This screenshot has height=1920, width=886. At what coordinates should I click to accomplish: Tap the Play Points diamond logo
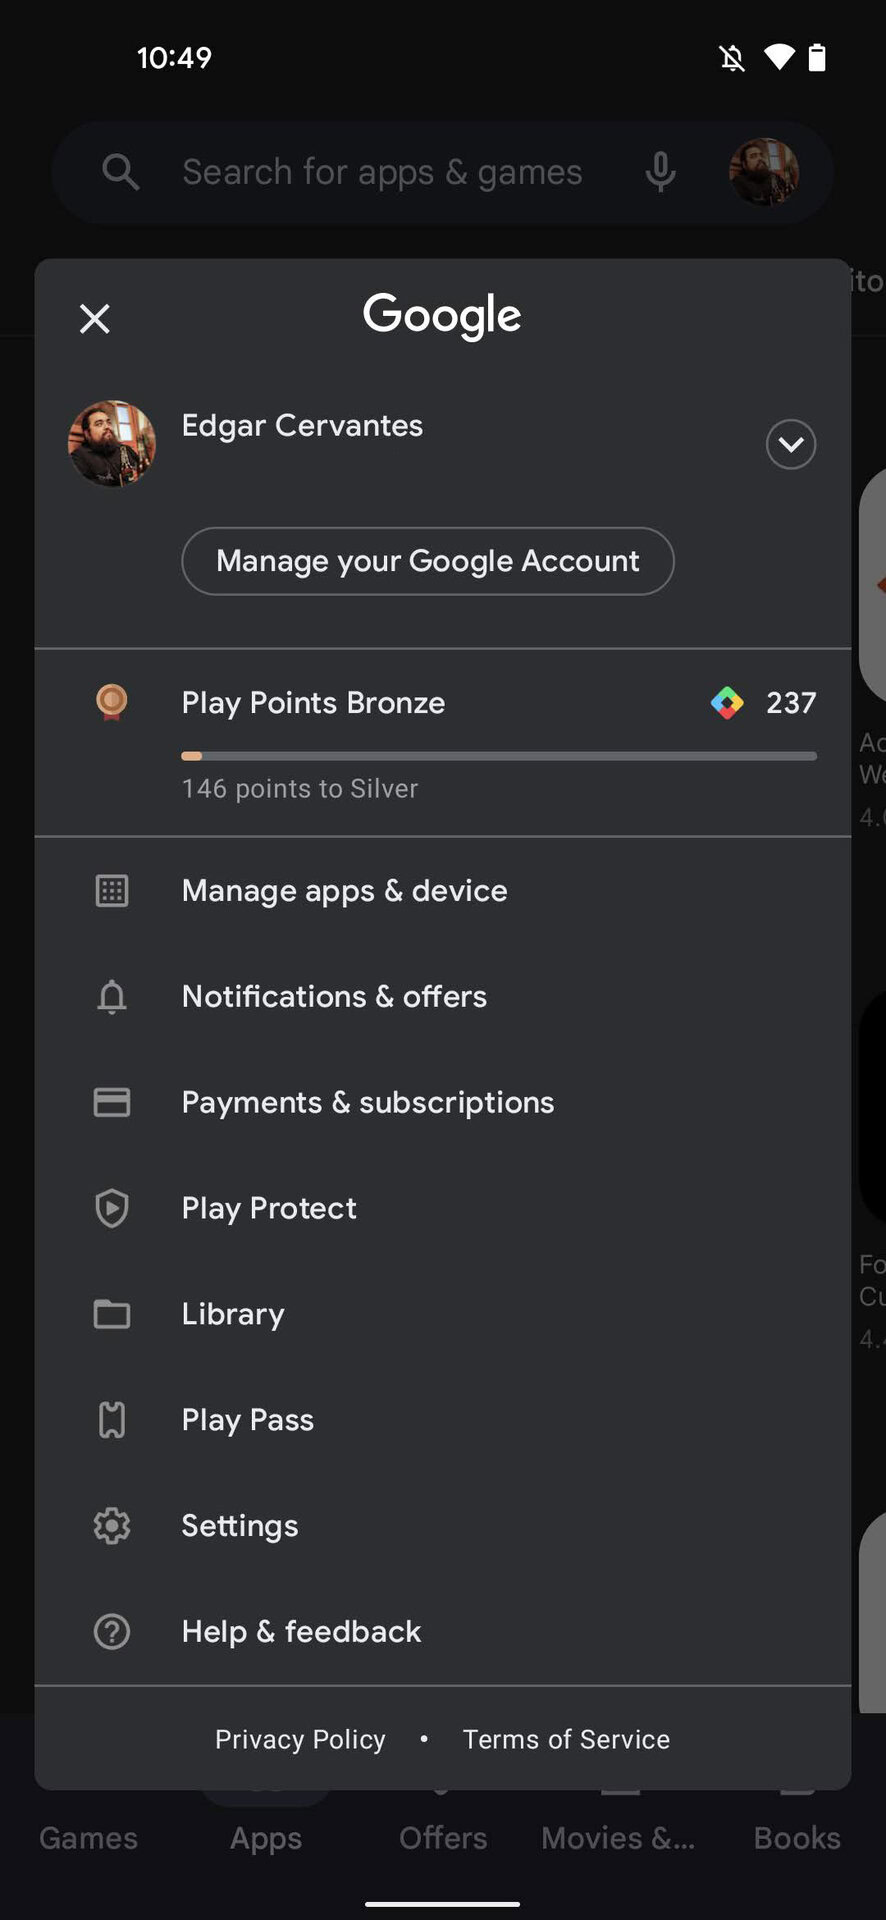(727, 703)
